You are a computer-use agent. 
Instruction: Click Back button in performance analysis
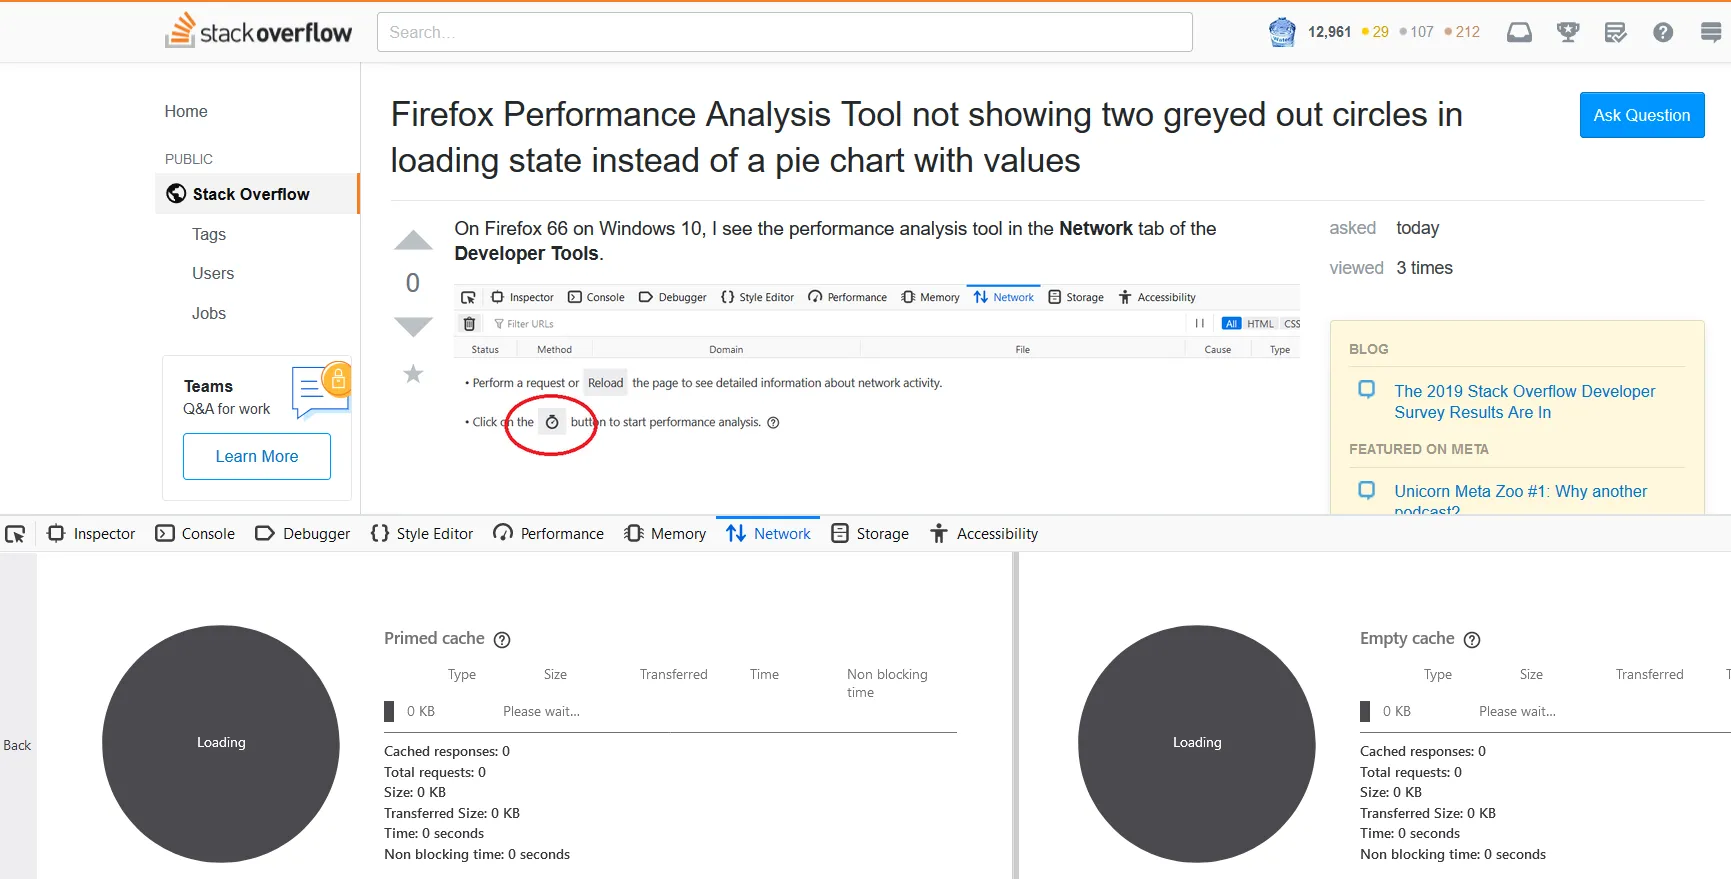17,745
